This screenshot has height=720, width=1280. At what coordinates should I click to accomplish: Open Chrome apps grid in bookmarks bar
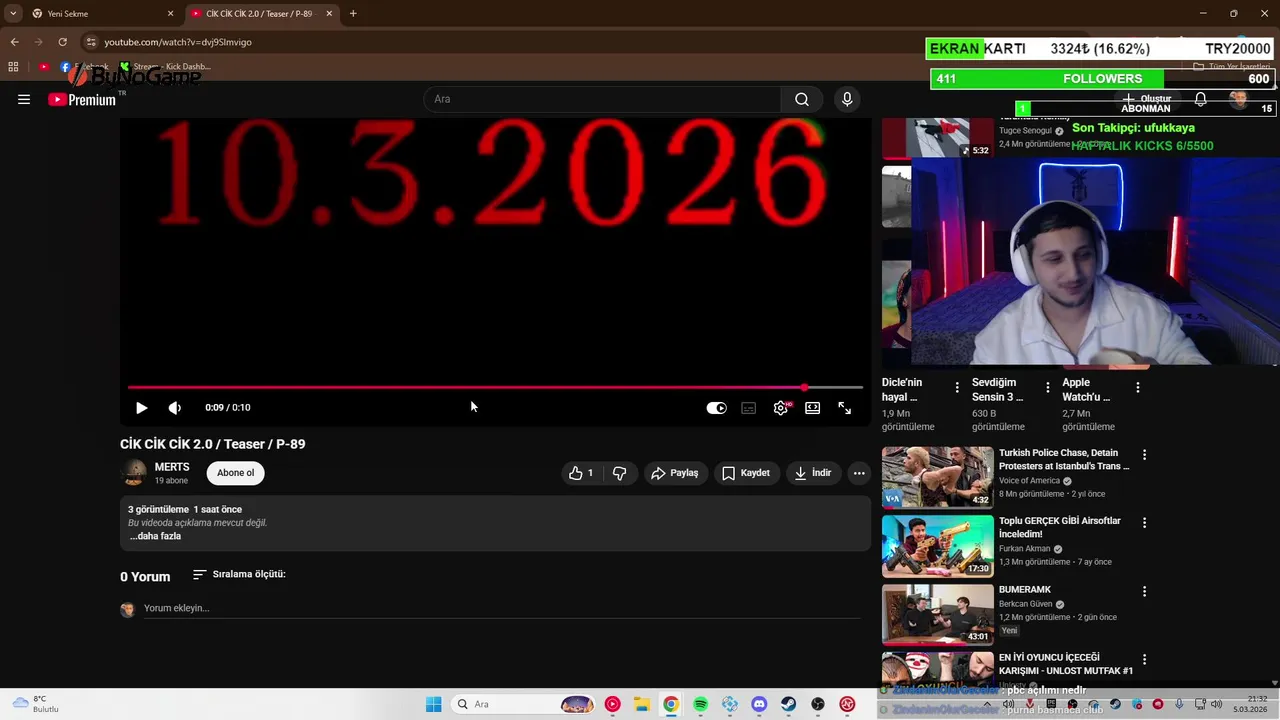coord(13,67)
